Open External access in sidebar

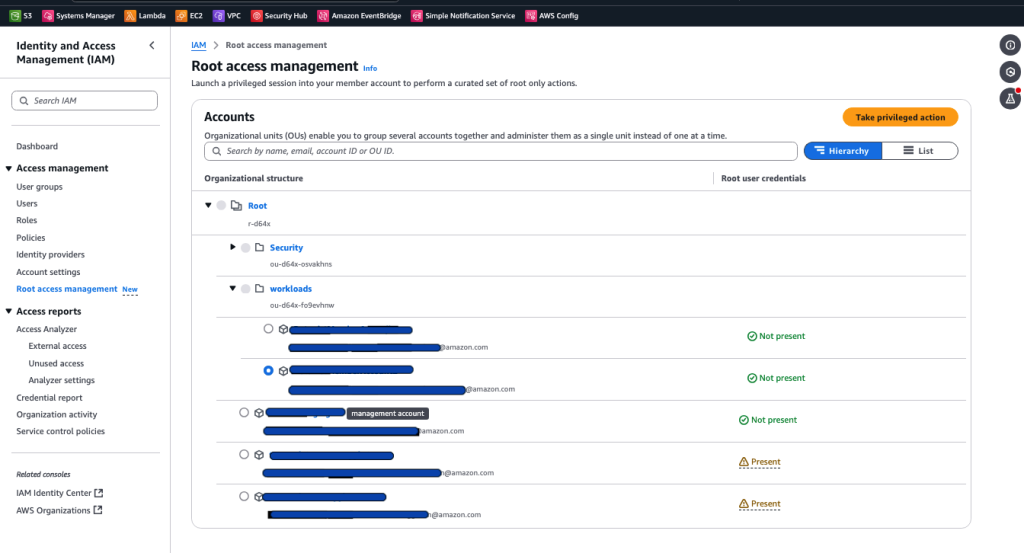[57, 346]
